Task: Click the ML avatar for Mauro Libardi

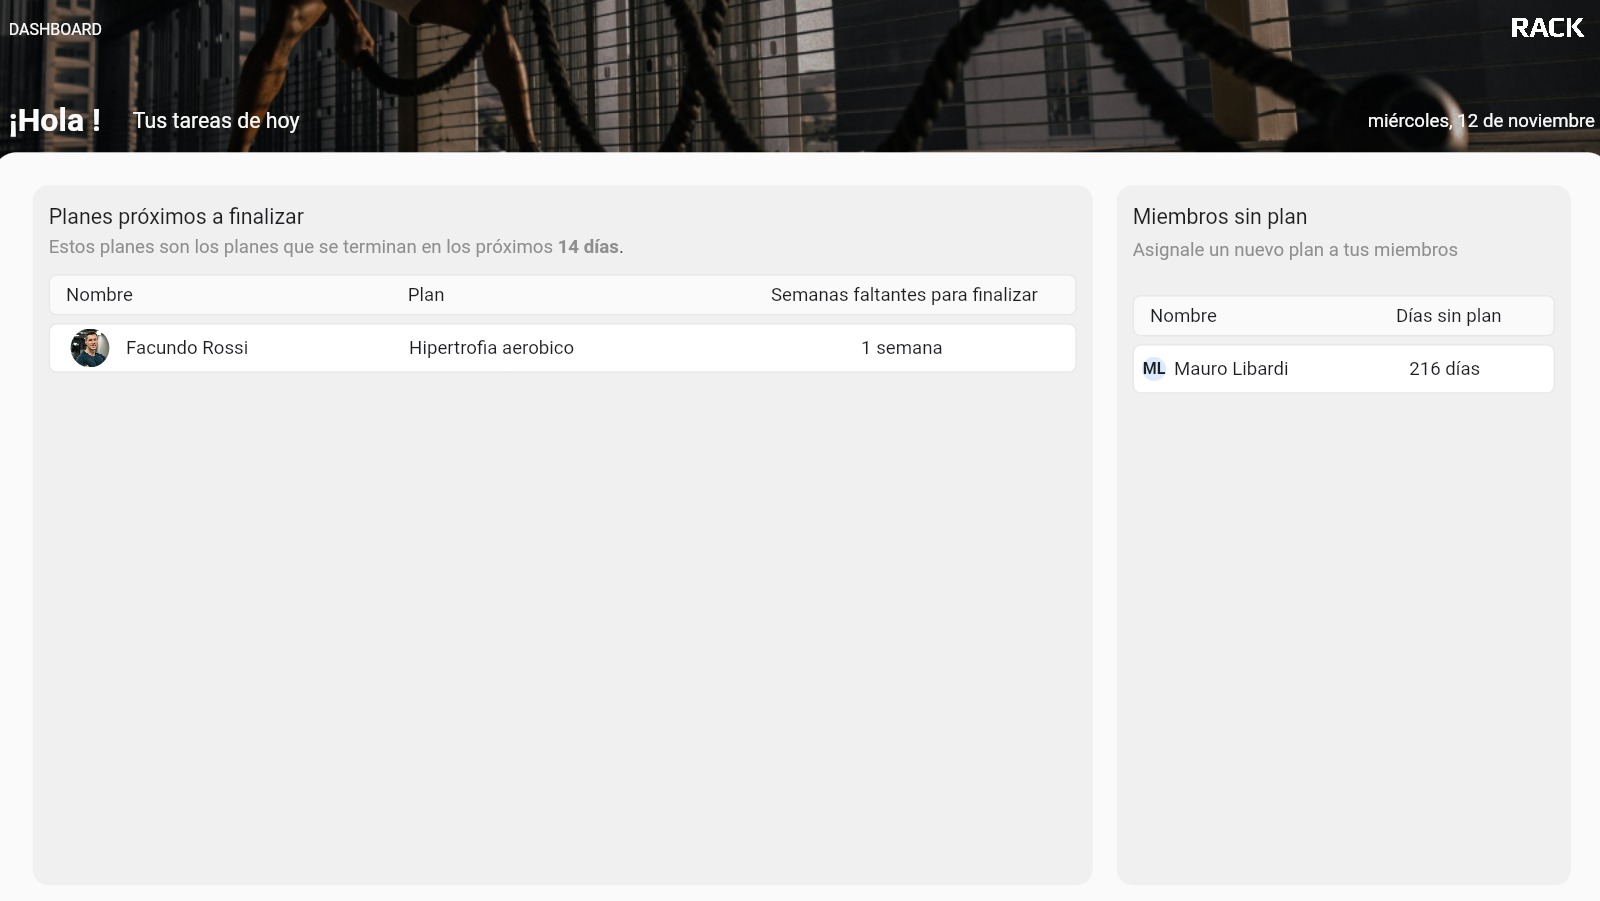Action: tap(1155, 368)
